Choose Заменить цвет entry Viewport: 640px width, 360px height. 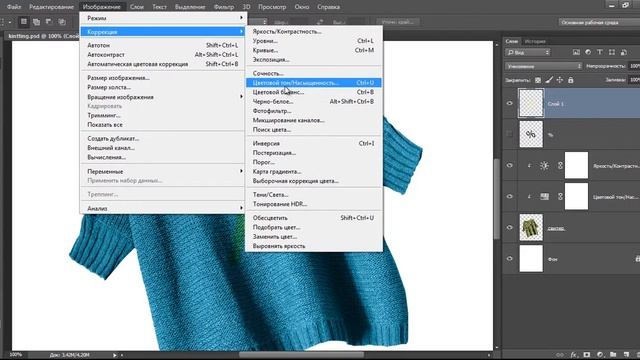tap(313, 237)
